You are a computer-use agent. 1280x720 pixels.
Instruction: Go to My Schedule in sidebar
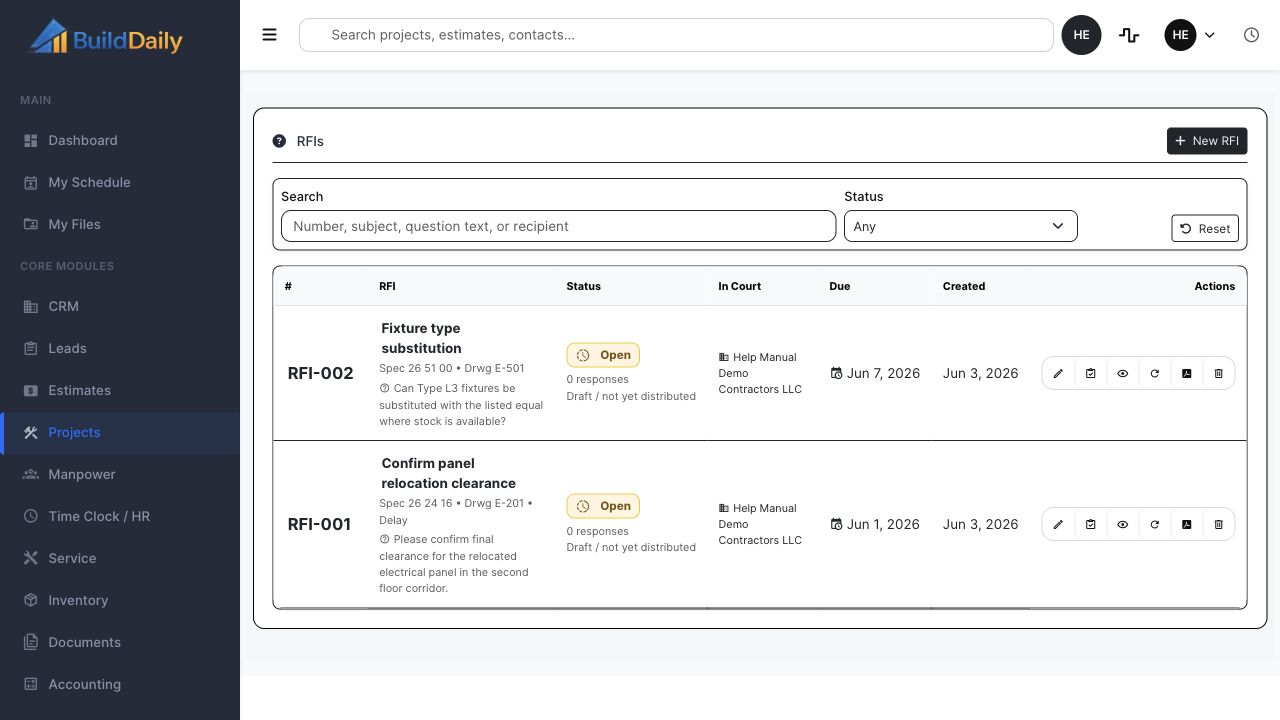[120, 182]
